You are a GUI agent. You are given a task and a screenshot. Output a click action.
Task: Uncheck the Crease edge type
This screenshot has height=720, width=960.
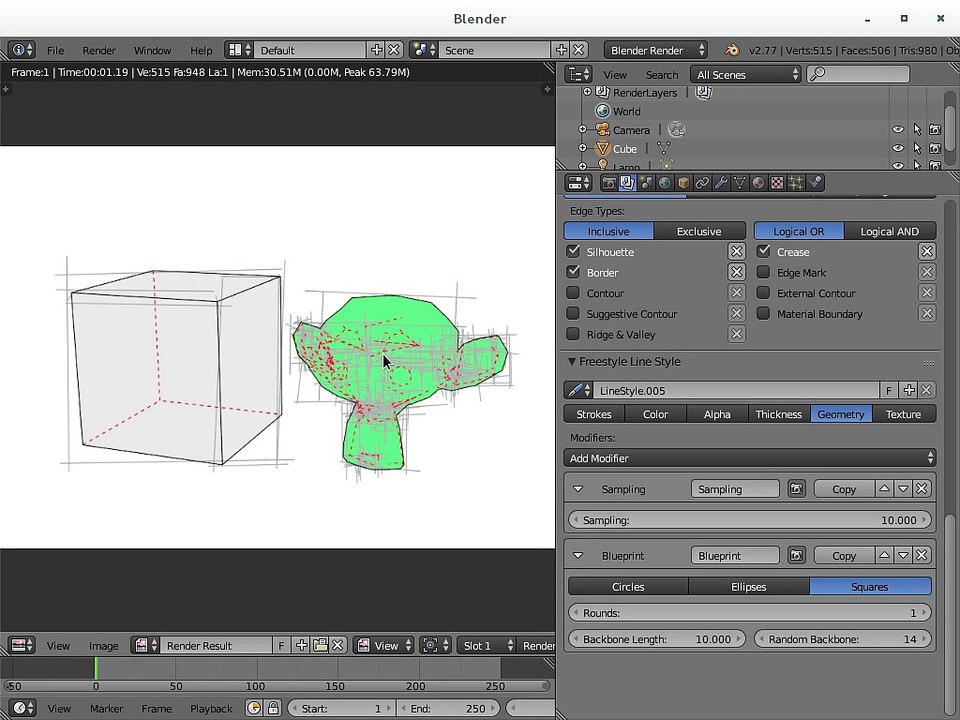point(763,251)
